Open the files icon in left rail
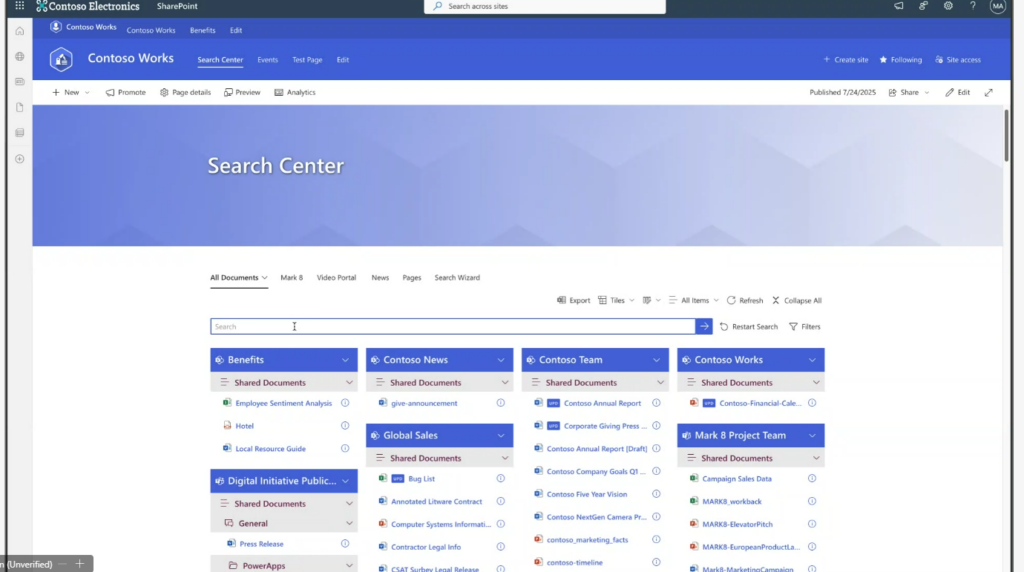The height and width of the screenshot is (572, 1024). tap(20, 107)
